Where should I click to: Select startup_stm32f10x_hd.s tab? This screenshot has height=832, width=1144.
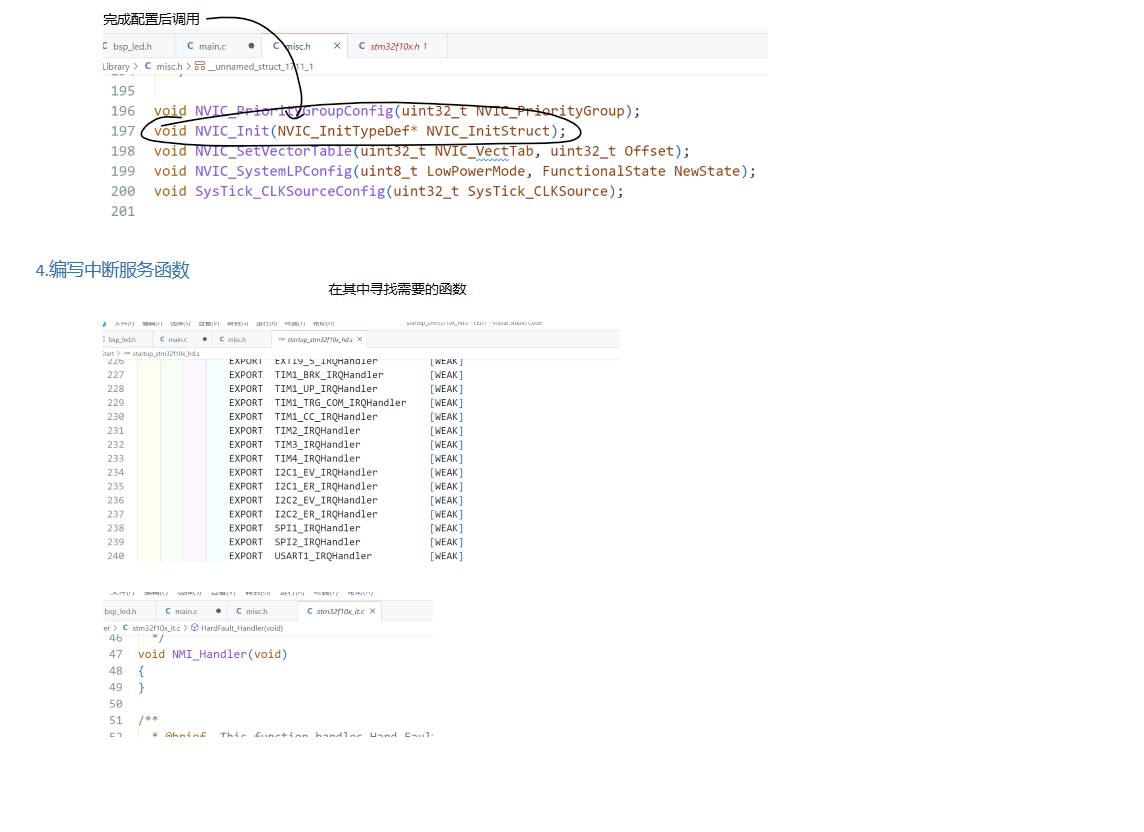[318, 339]
